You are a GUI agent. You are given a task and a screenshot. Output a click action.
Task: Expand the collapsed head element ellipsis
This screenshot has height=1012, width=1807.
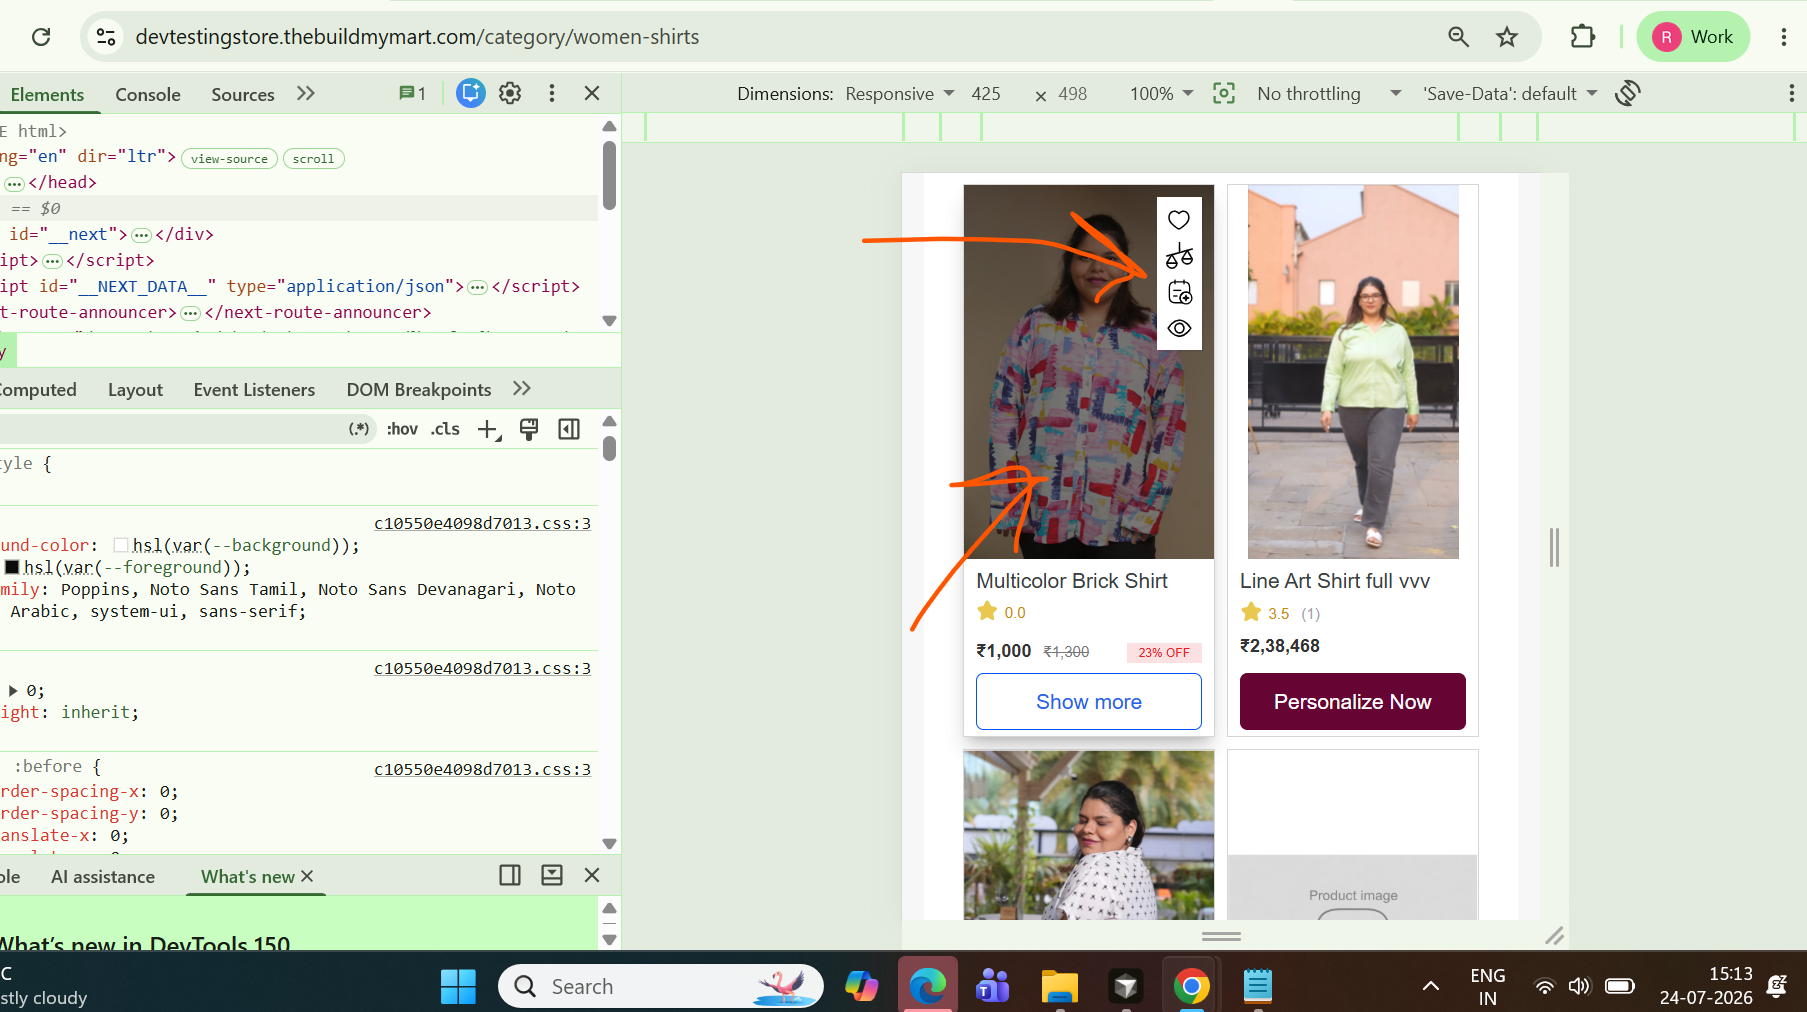click(x=14, y=183)
